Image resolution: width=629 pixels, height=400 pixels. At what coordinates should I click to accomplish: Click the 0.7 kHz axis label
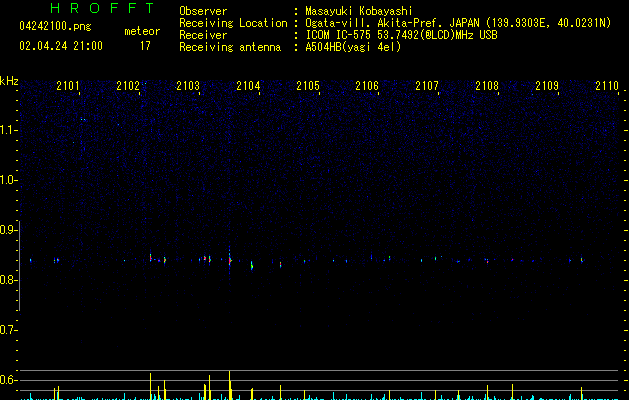(8, 330)
